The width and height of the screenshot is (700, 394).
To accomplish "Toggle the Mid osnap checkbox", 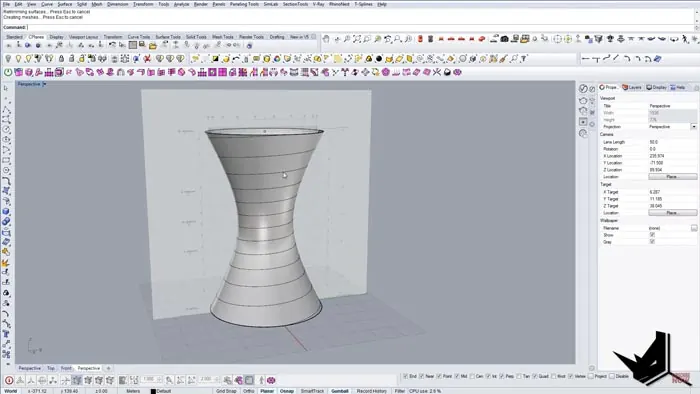I will 457,376.
